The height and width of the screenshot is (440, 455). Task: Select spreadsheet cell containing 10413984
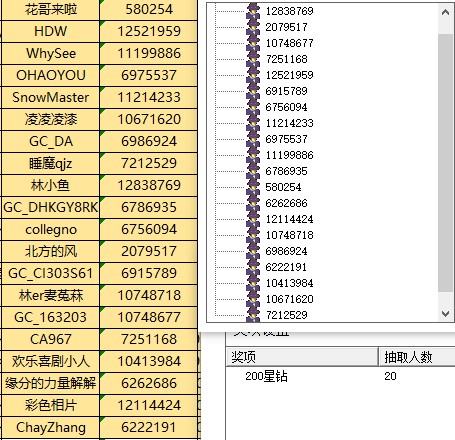click(x=149, y=361)
